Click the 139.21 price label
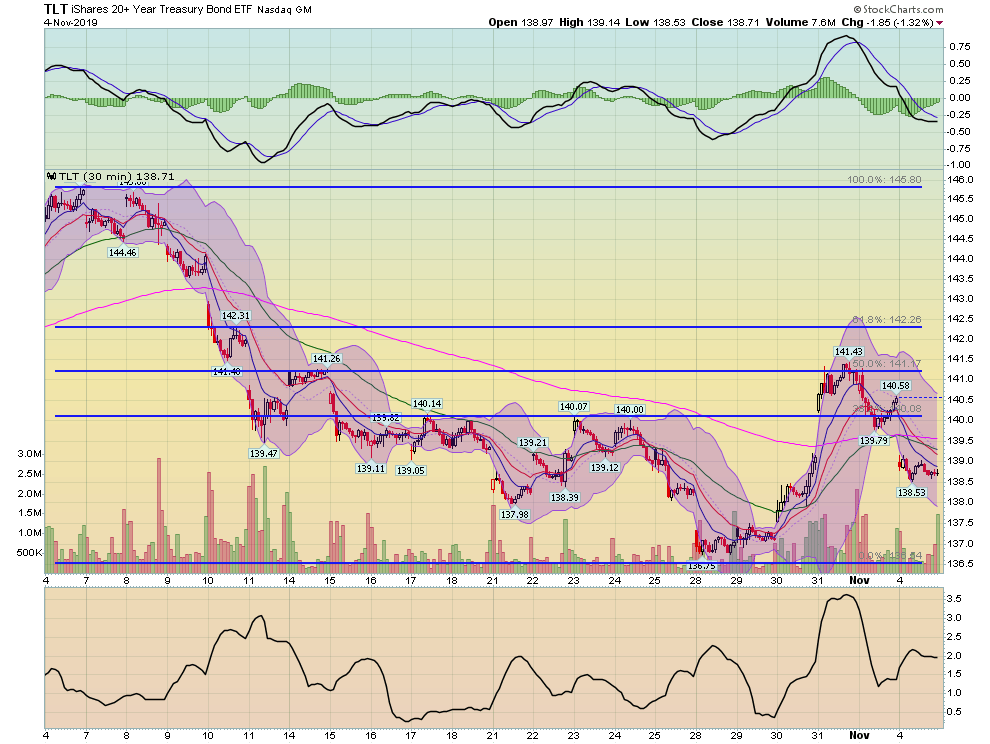 [533, 443]
